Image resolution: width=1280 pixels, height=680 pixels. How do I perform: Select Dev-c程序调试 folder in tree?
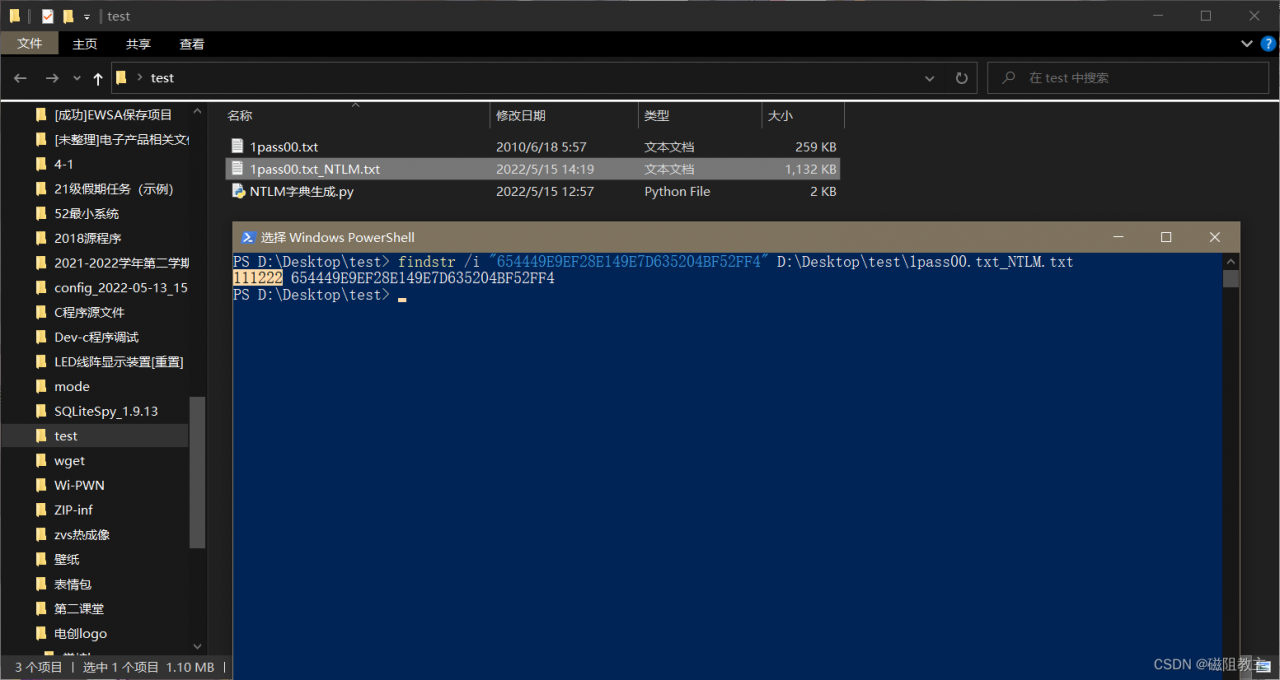(96, 337)
